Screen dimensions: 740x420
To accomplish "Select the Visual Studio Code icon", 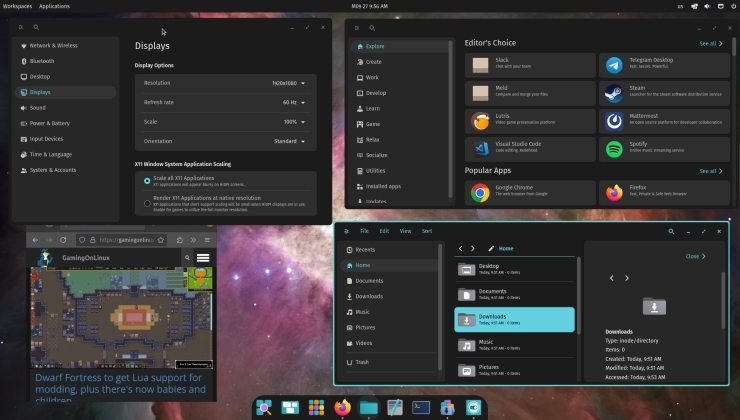I will click(480, 148).
